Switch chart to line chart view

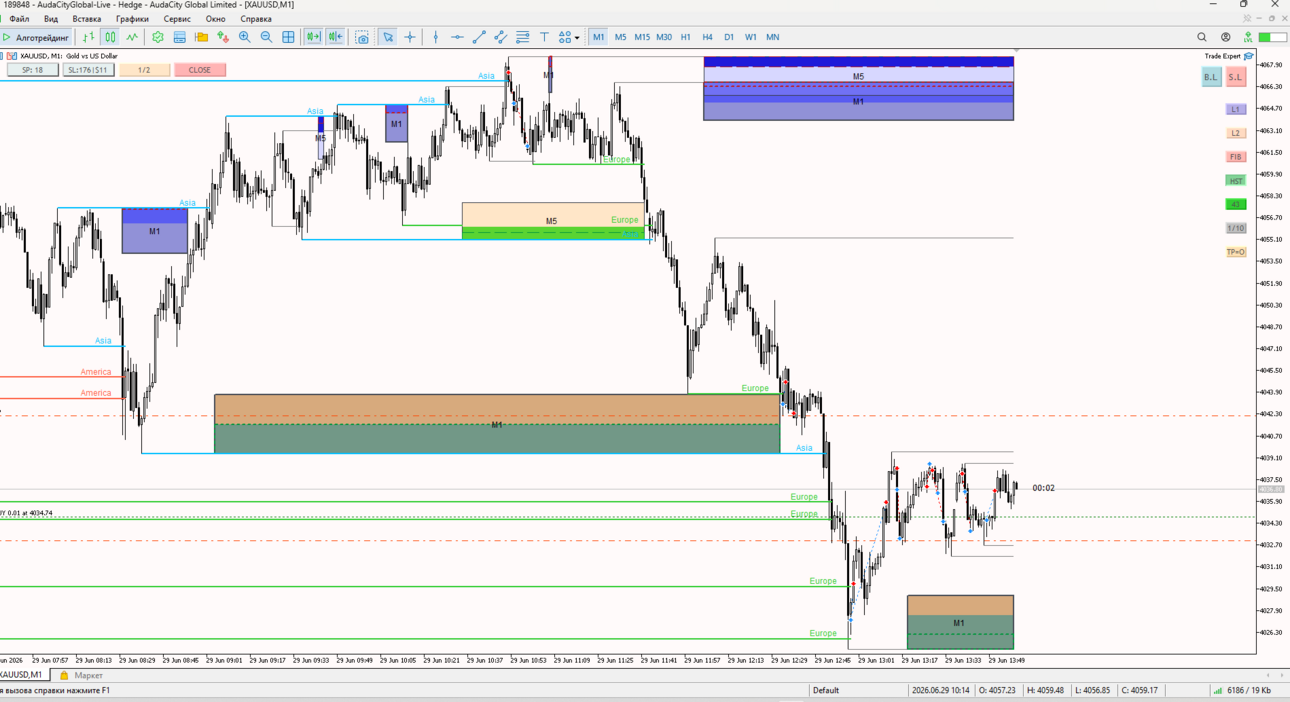(132, 37)
